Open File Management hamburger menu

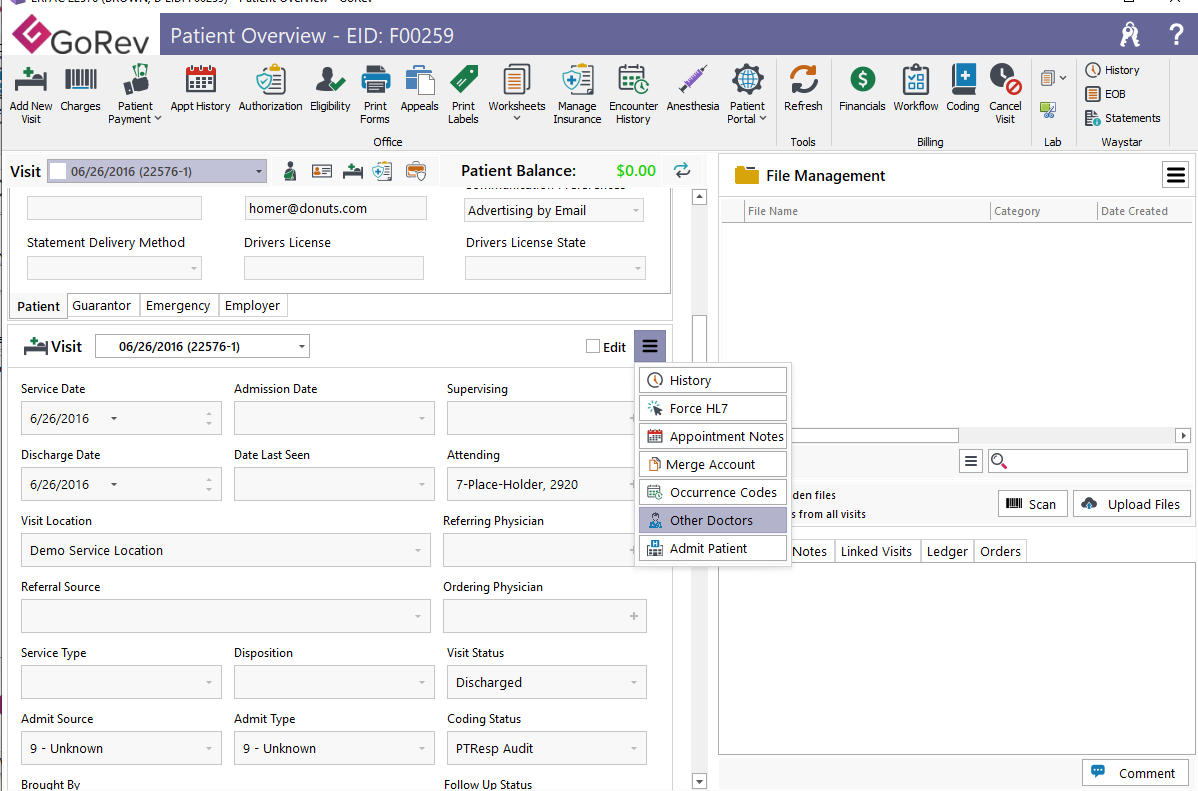point(1175,176)
